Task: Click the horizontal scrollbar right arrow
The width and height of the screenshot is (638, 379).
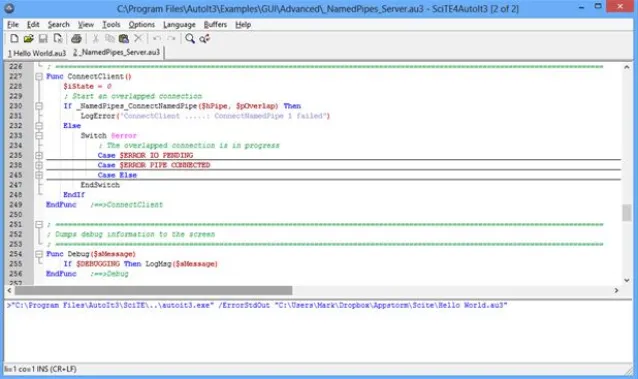Action: 616,290
